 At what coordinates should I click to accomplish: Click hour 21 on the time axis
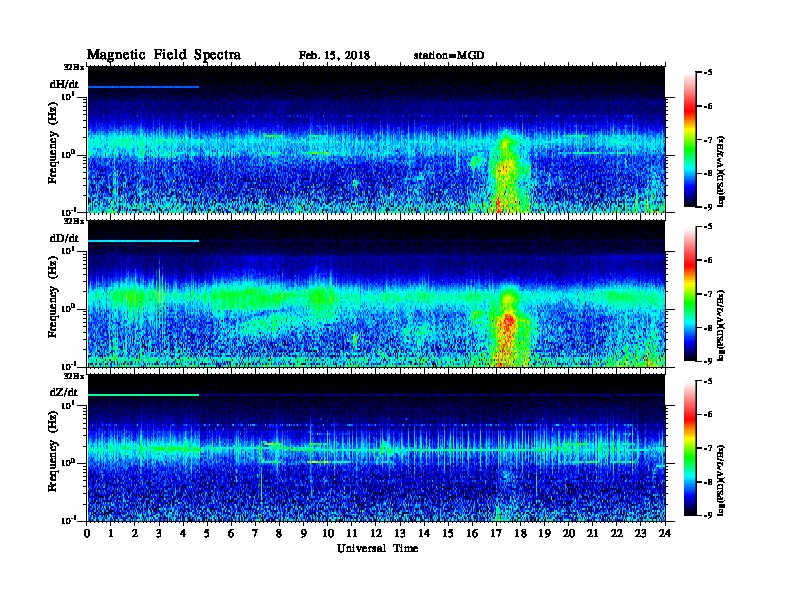click(592, 534)
